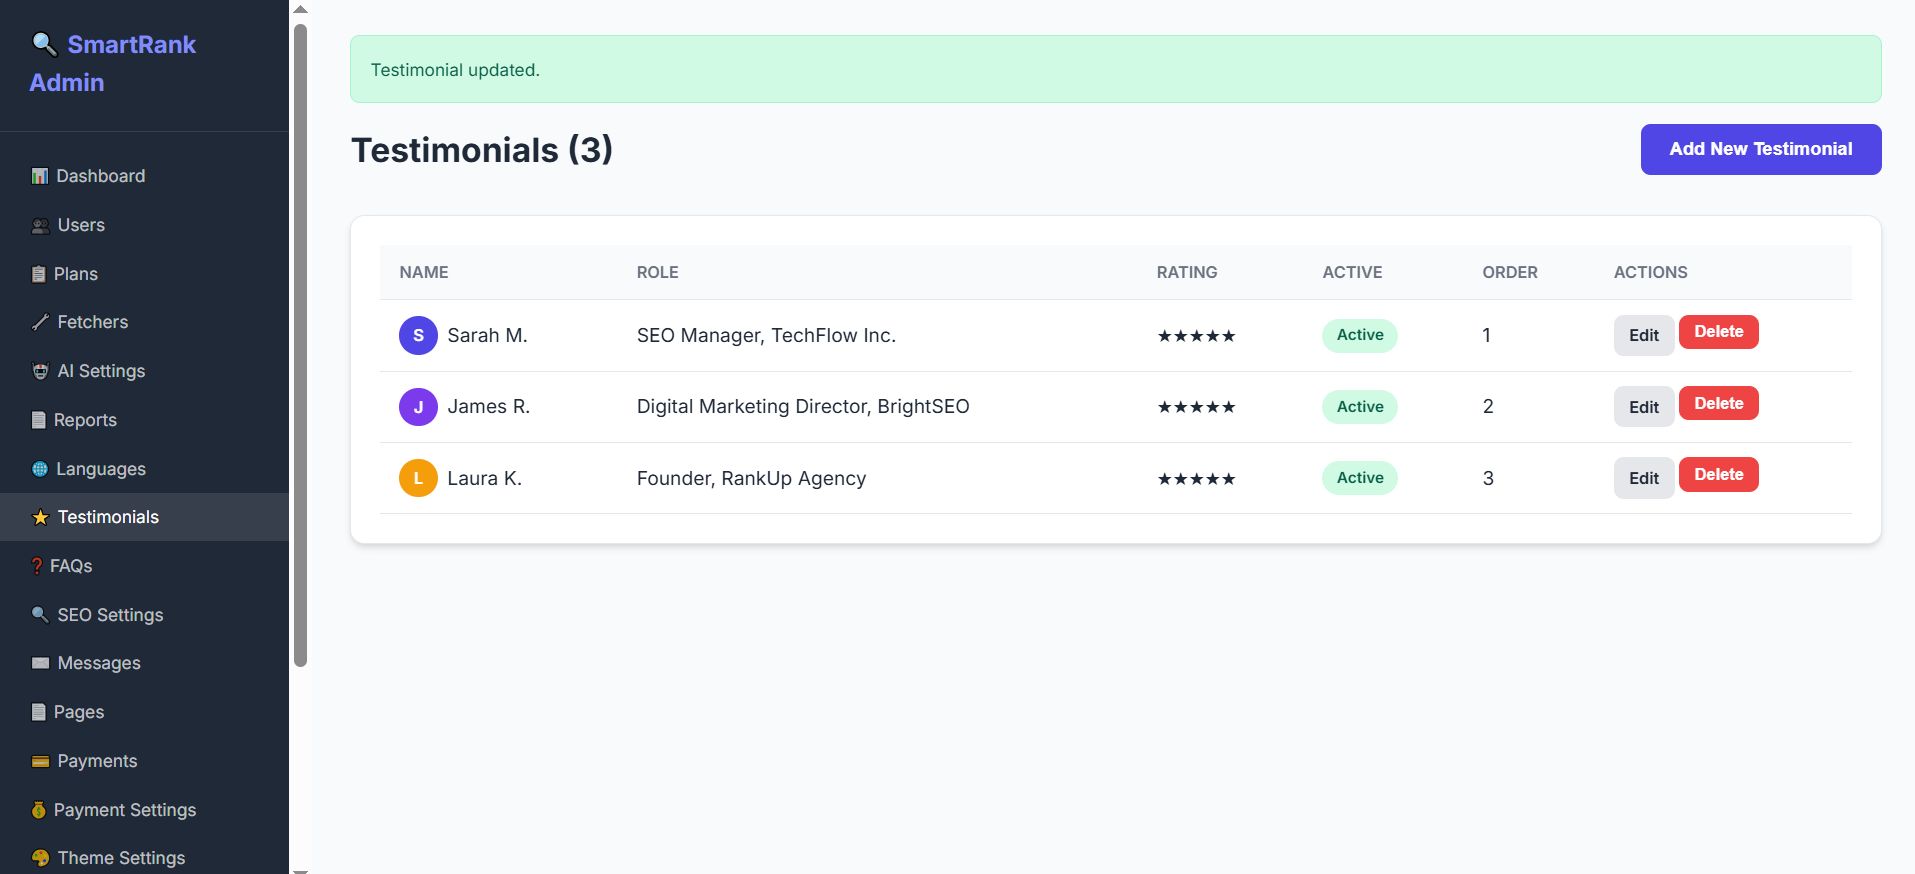Go to SEO Settings page

coord(110,615)
